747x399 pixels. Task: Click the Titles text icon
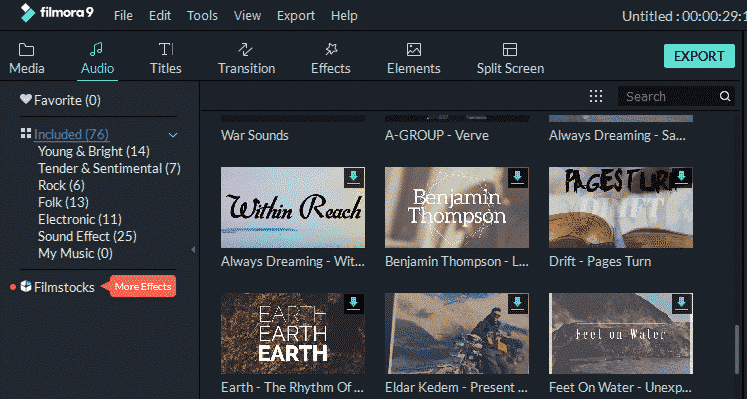point(166,49)
